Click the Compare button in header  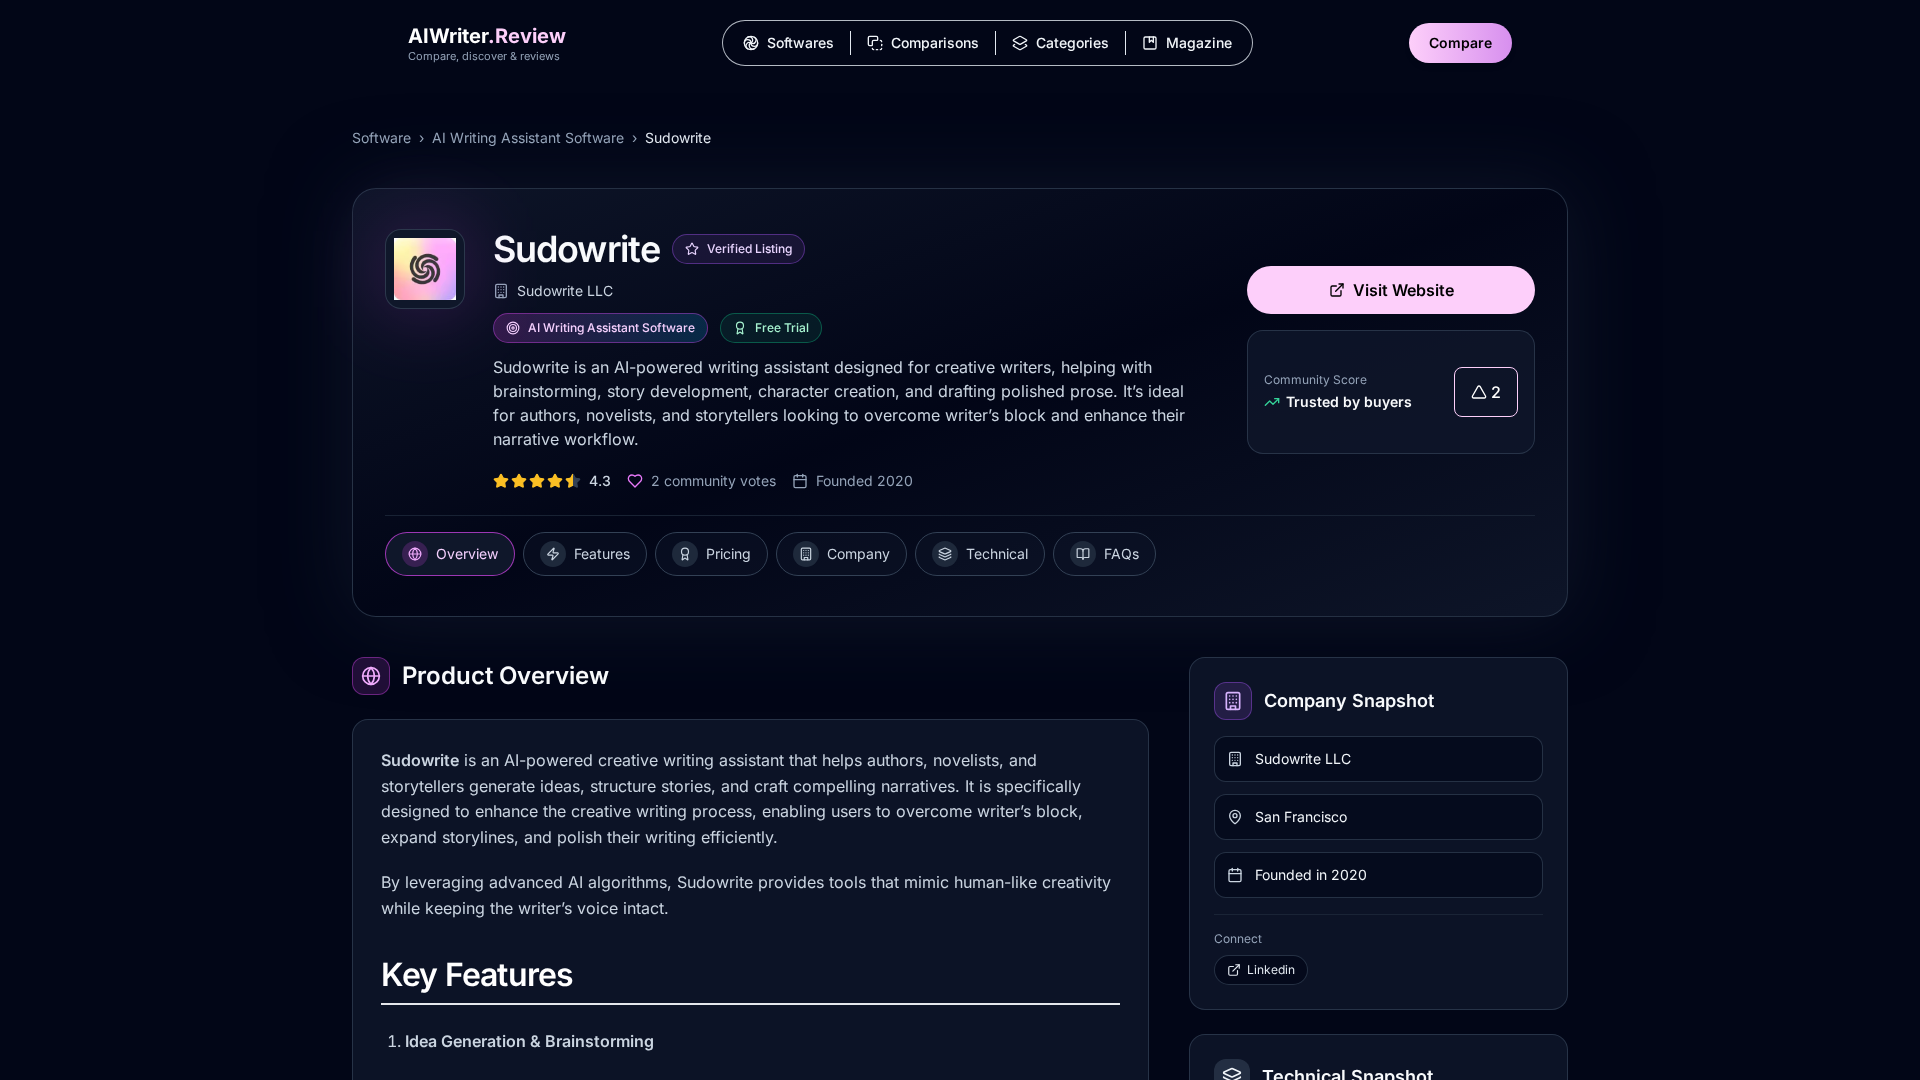1460,43
